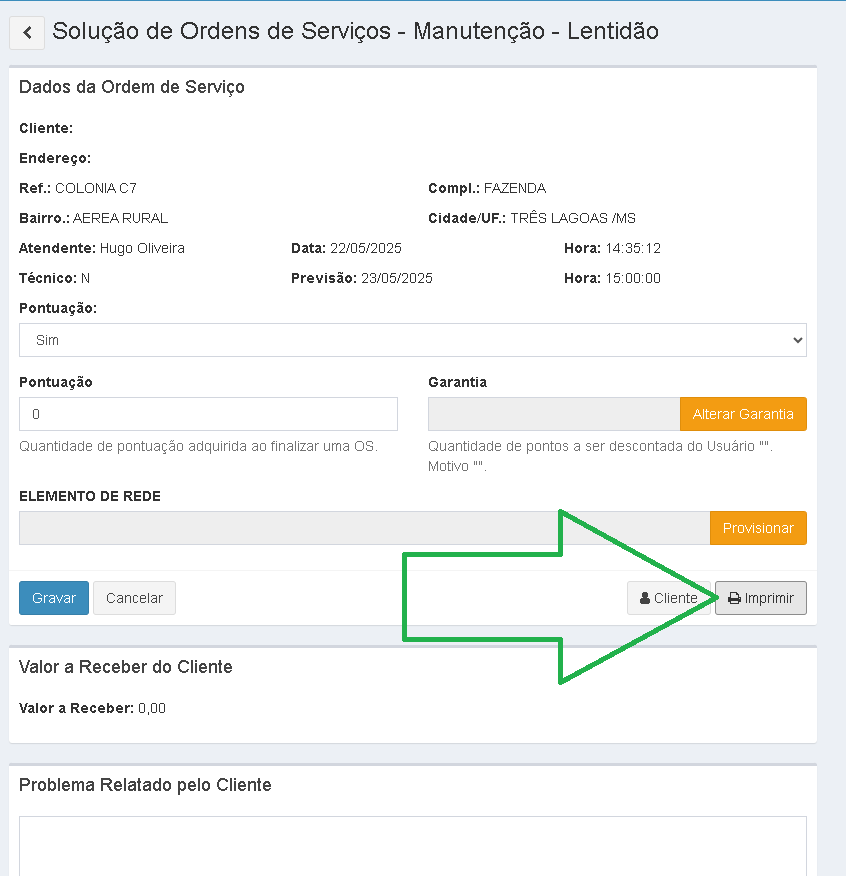This screenshot has height=876, width=846.
Task: Click the Valor a Receber do Cliente heading
Action: pyautogui.click(x=126, y=667)
